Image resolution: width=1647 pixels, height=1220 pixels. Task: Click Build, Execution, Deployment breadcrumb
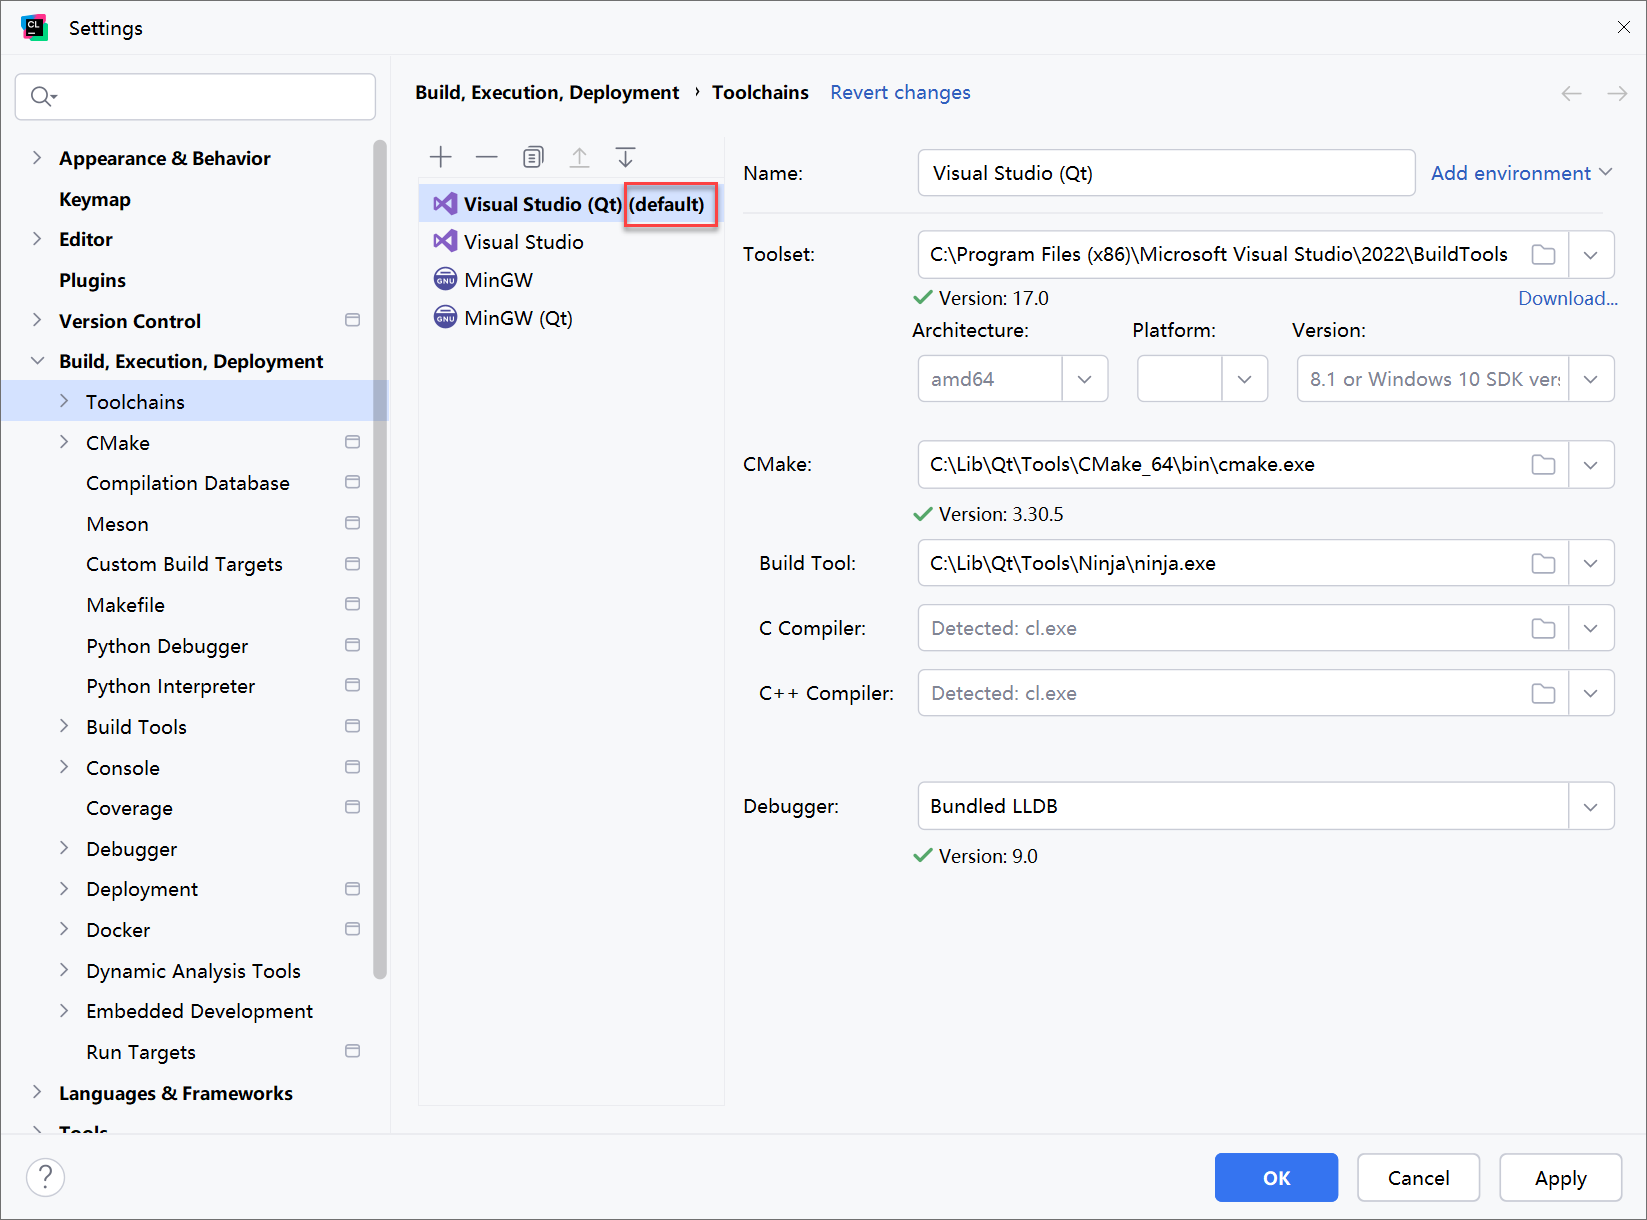tap(547, 92)
